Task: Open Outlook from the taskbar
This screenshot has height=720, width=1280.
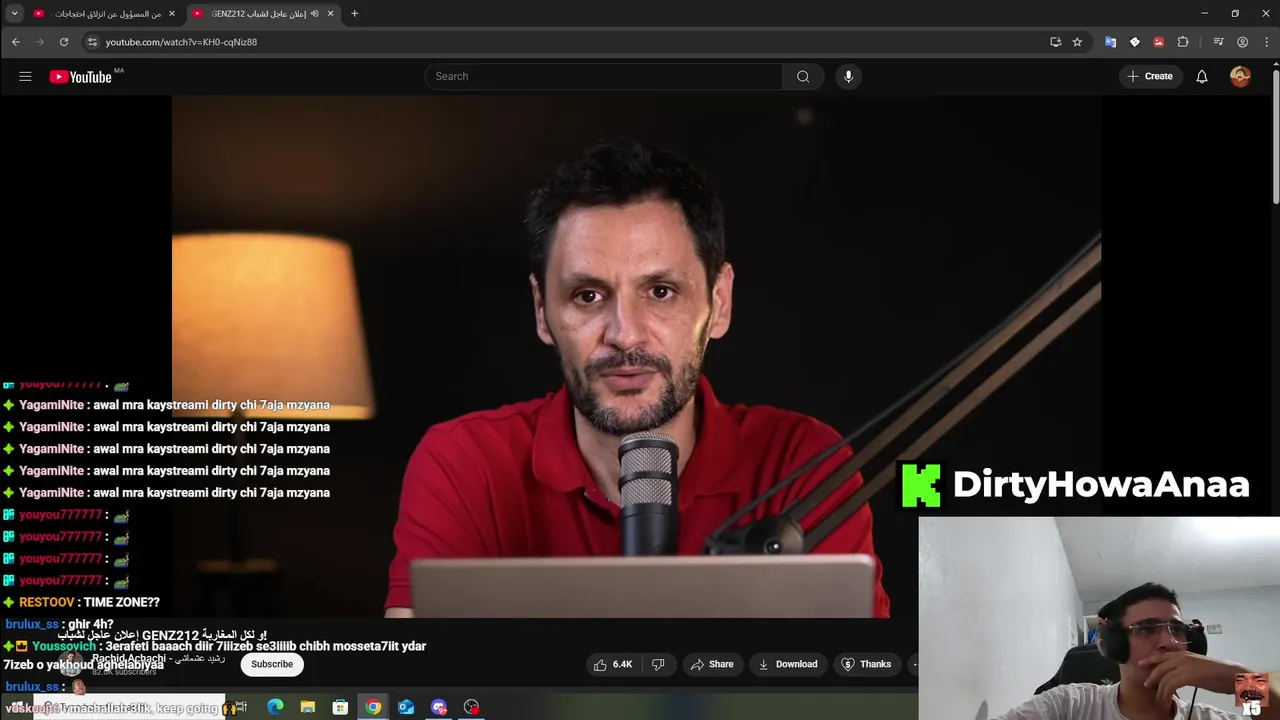Action: pyautogui.click(x=406, y=707)
